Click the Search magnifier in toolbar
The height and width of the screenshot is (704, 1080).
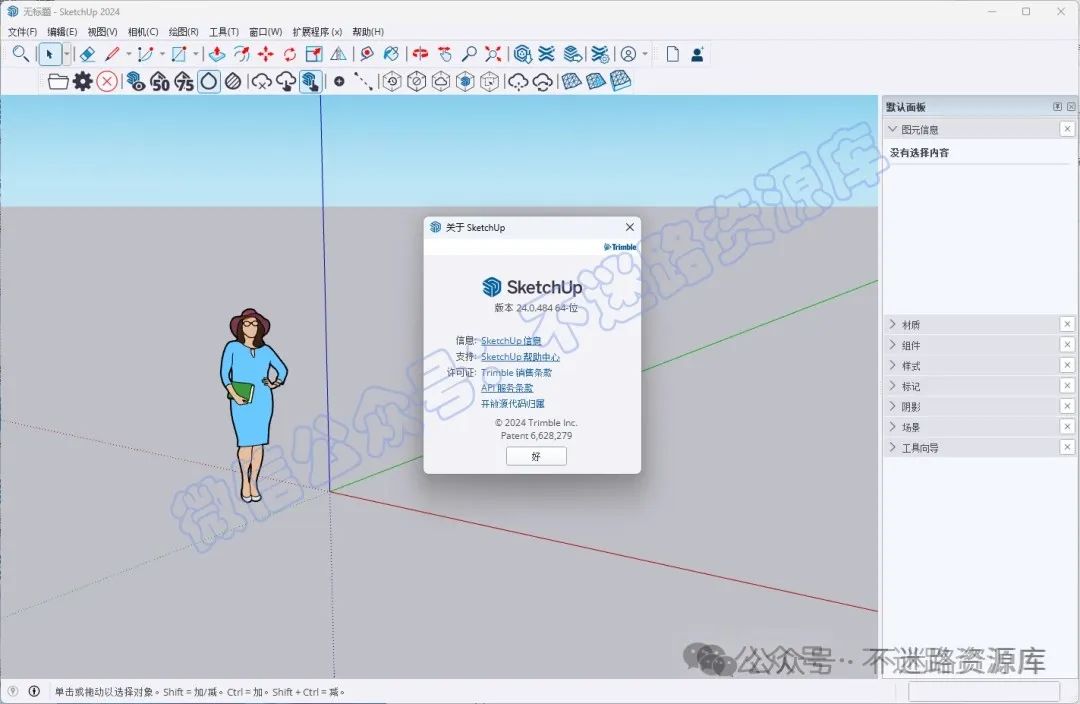pos(21,54)
